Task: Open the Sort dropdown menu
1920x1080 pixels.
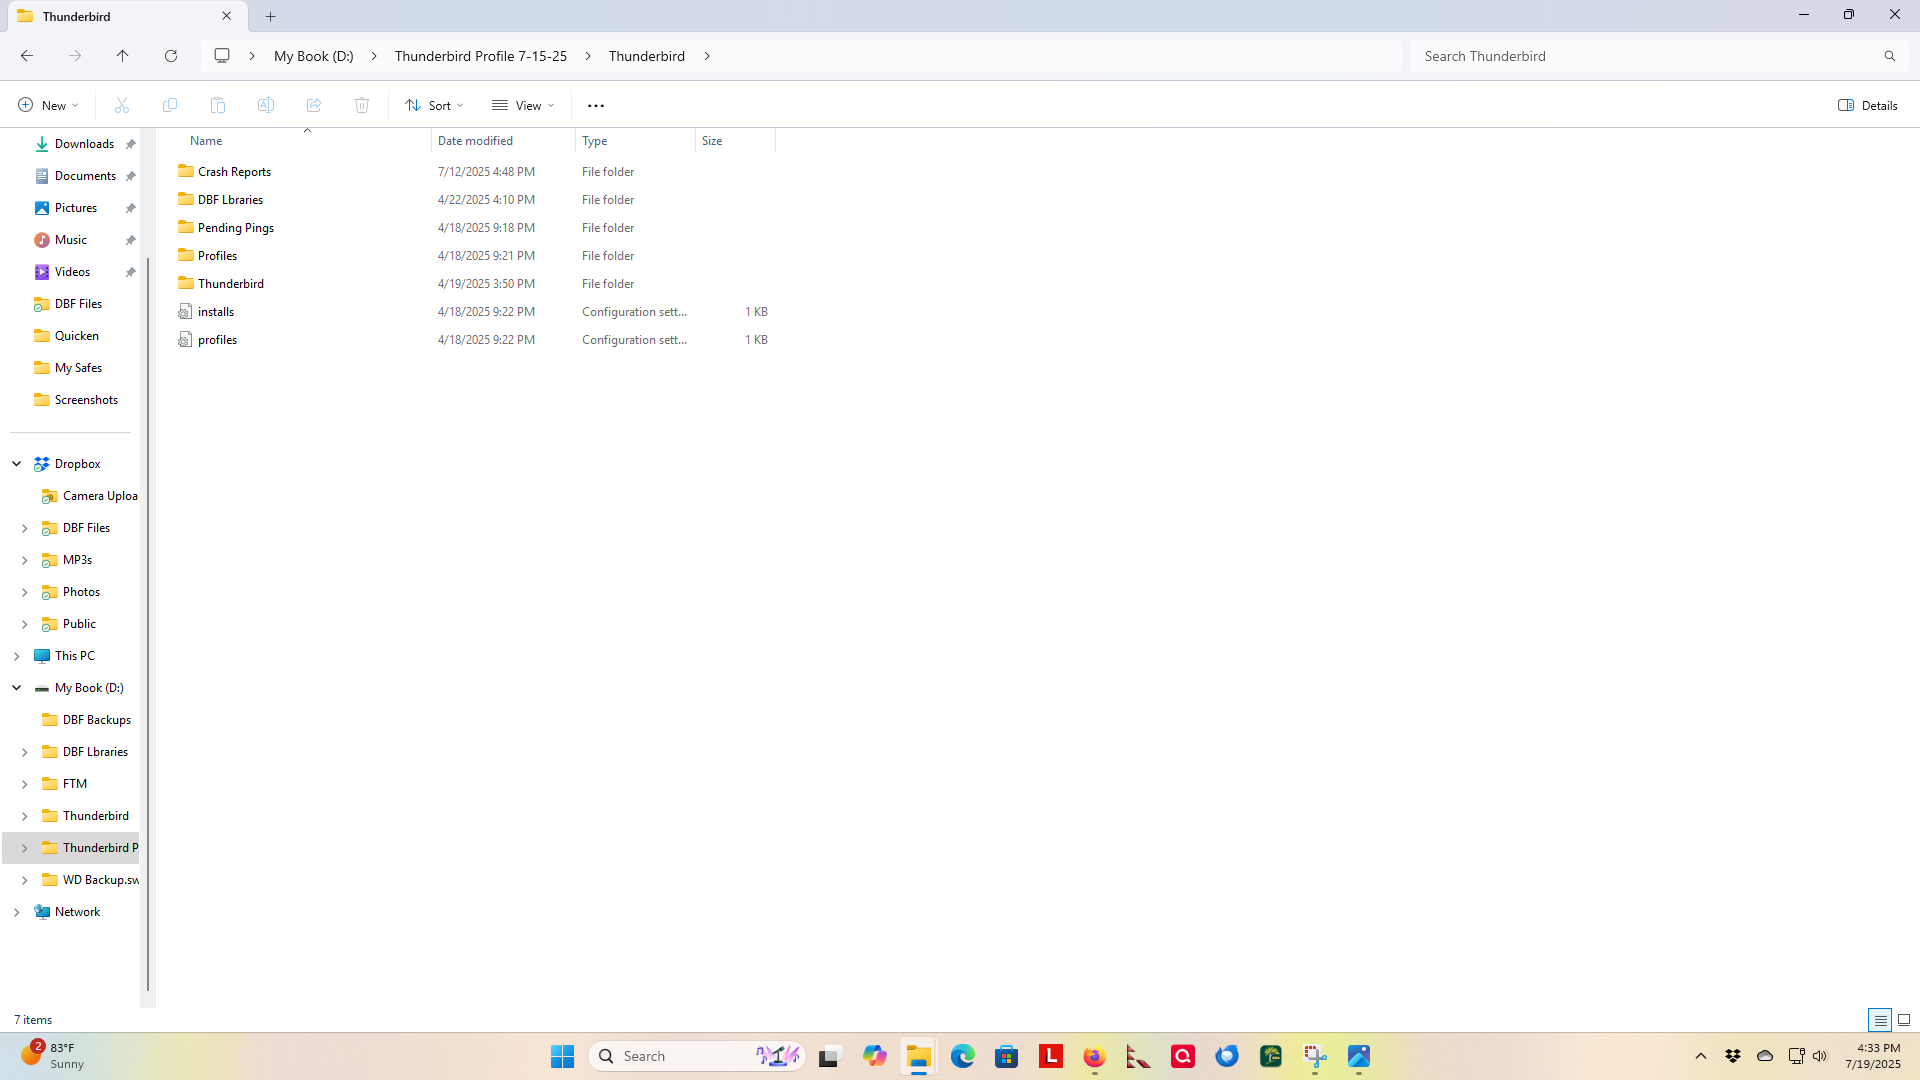Action: tap(435, 105)
